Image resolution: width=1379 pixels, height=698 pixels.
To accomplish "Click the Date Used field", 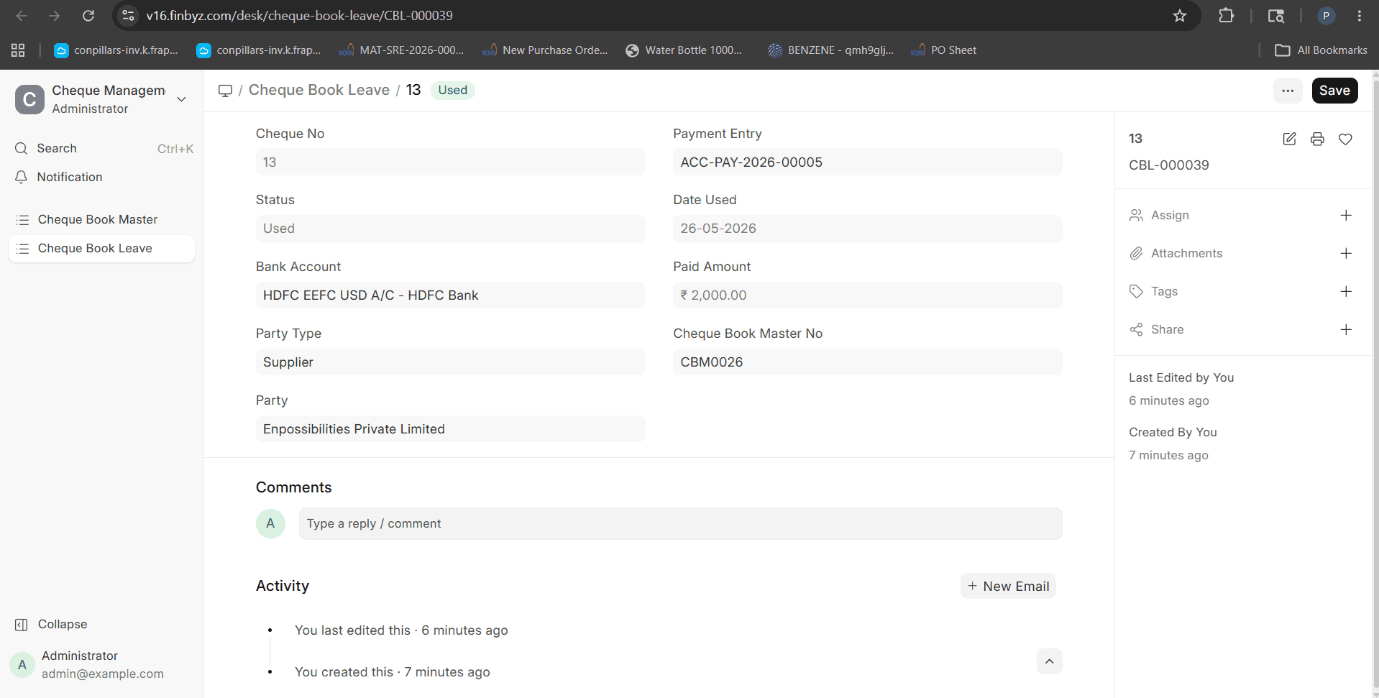I will point(868,228).
